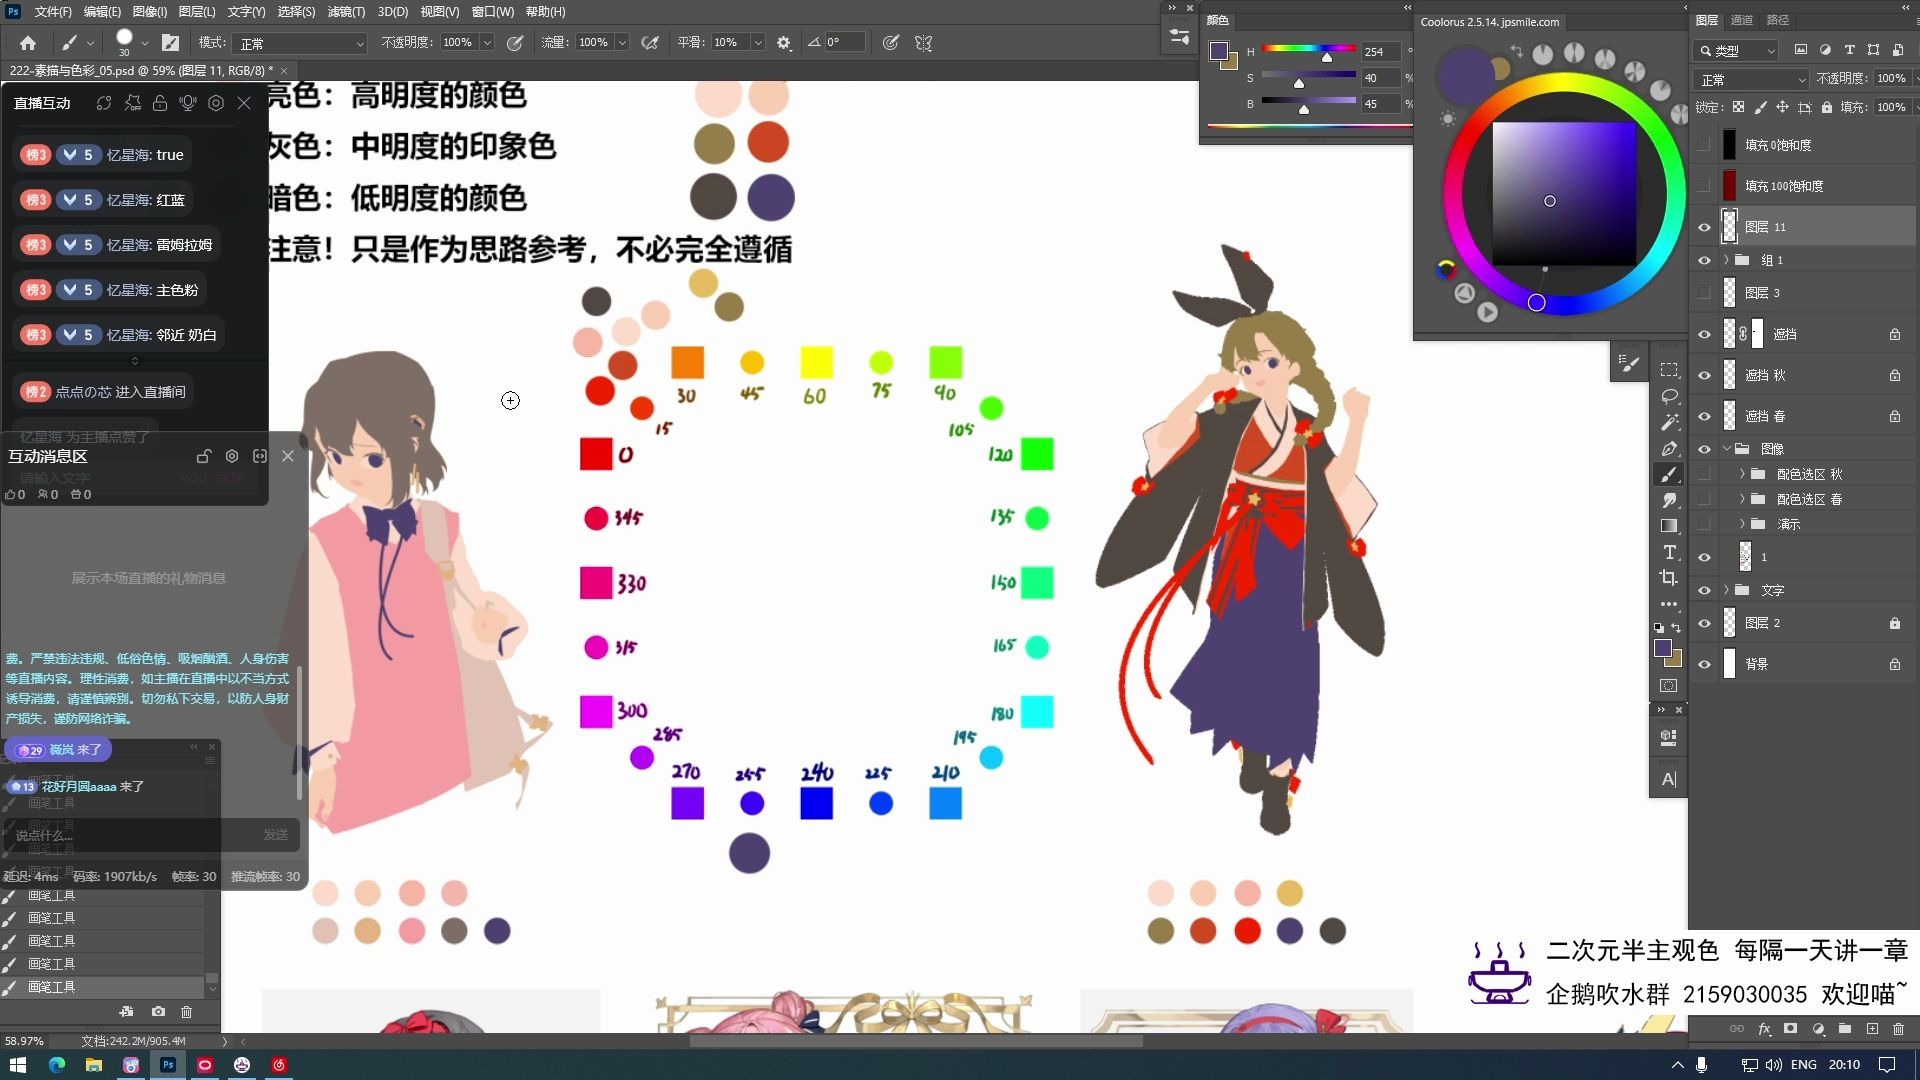Open Photoshop in Windows taskbar
This screenshot has width=1920, height=1080.
pyautogui.click(x=168, y=1065)
